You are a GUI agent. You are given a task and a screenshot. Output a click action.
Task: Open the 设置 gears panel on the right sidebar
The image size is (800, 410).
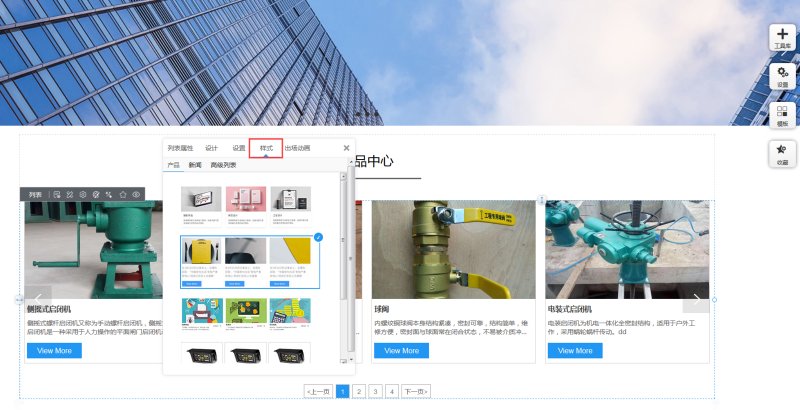[x=782, y=76]
